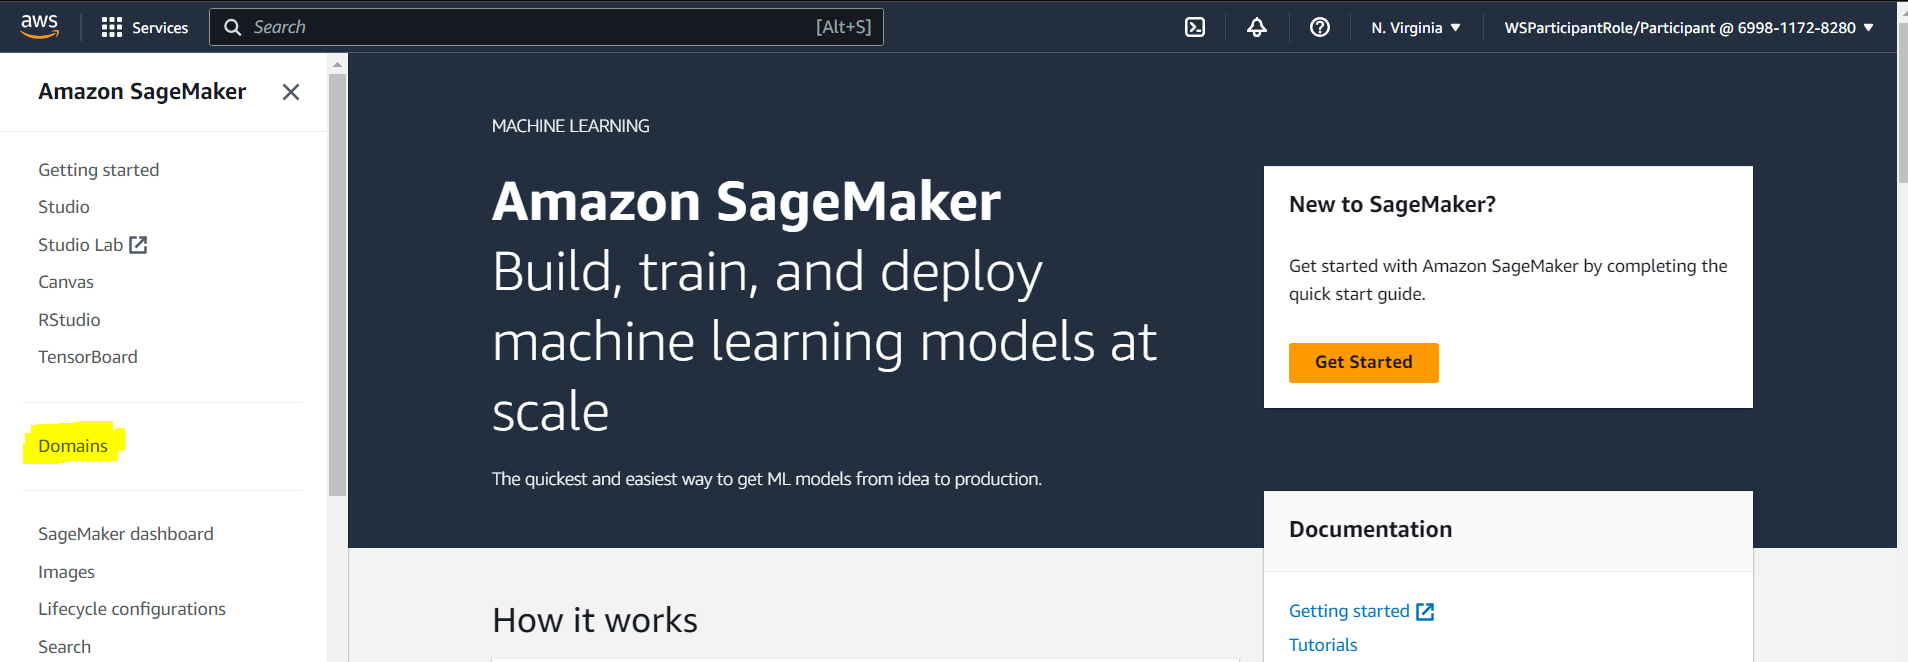Open the Getting started documentation link
Screen dimensions: 1908x662
1349,611
